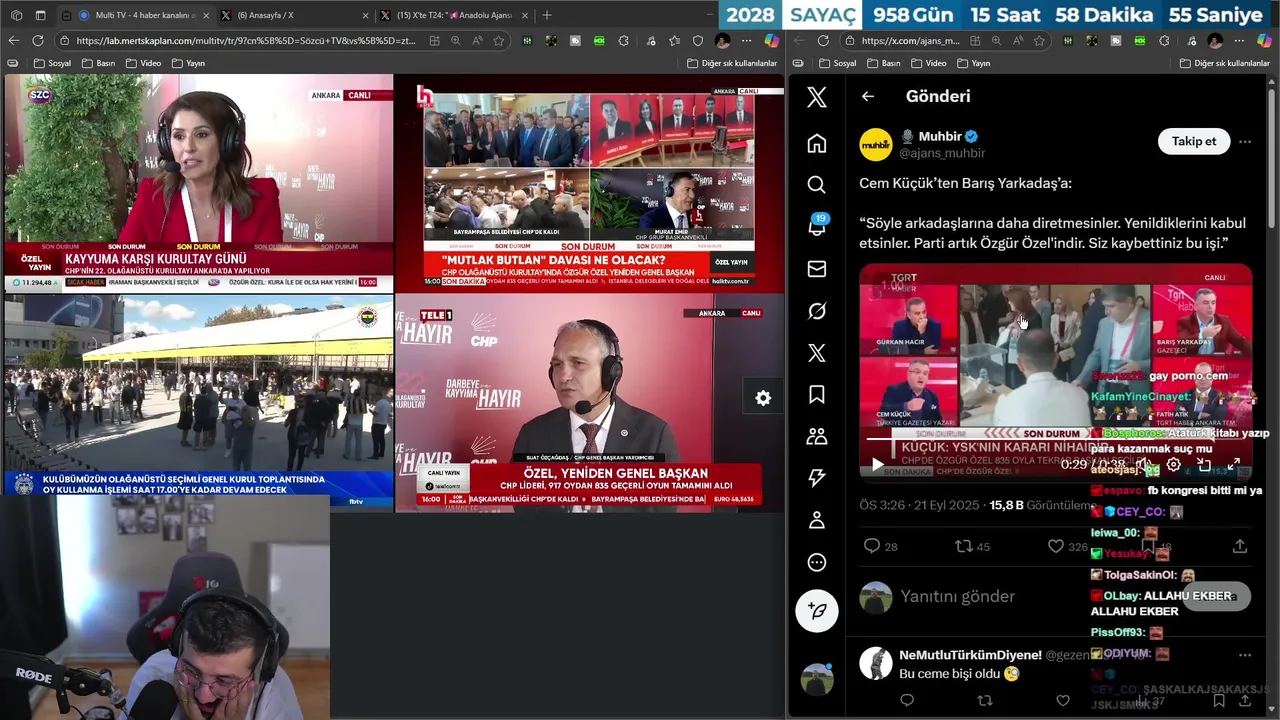This screenshot has height=720, width=1280.
Task: Open Muhbir profile name link
Action: pyautogui.click(x=940, y=136)
